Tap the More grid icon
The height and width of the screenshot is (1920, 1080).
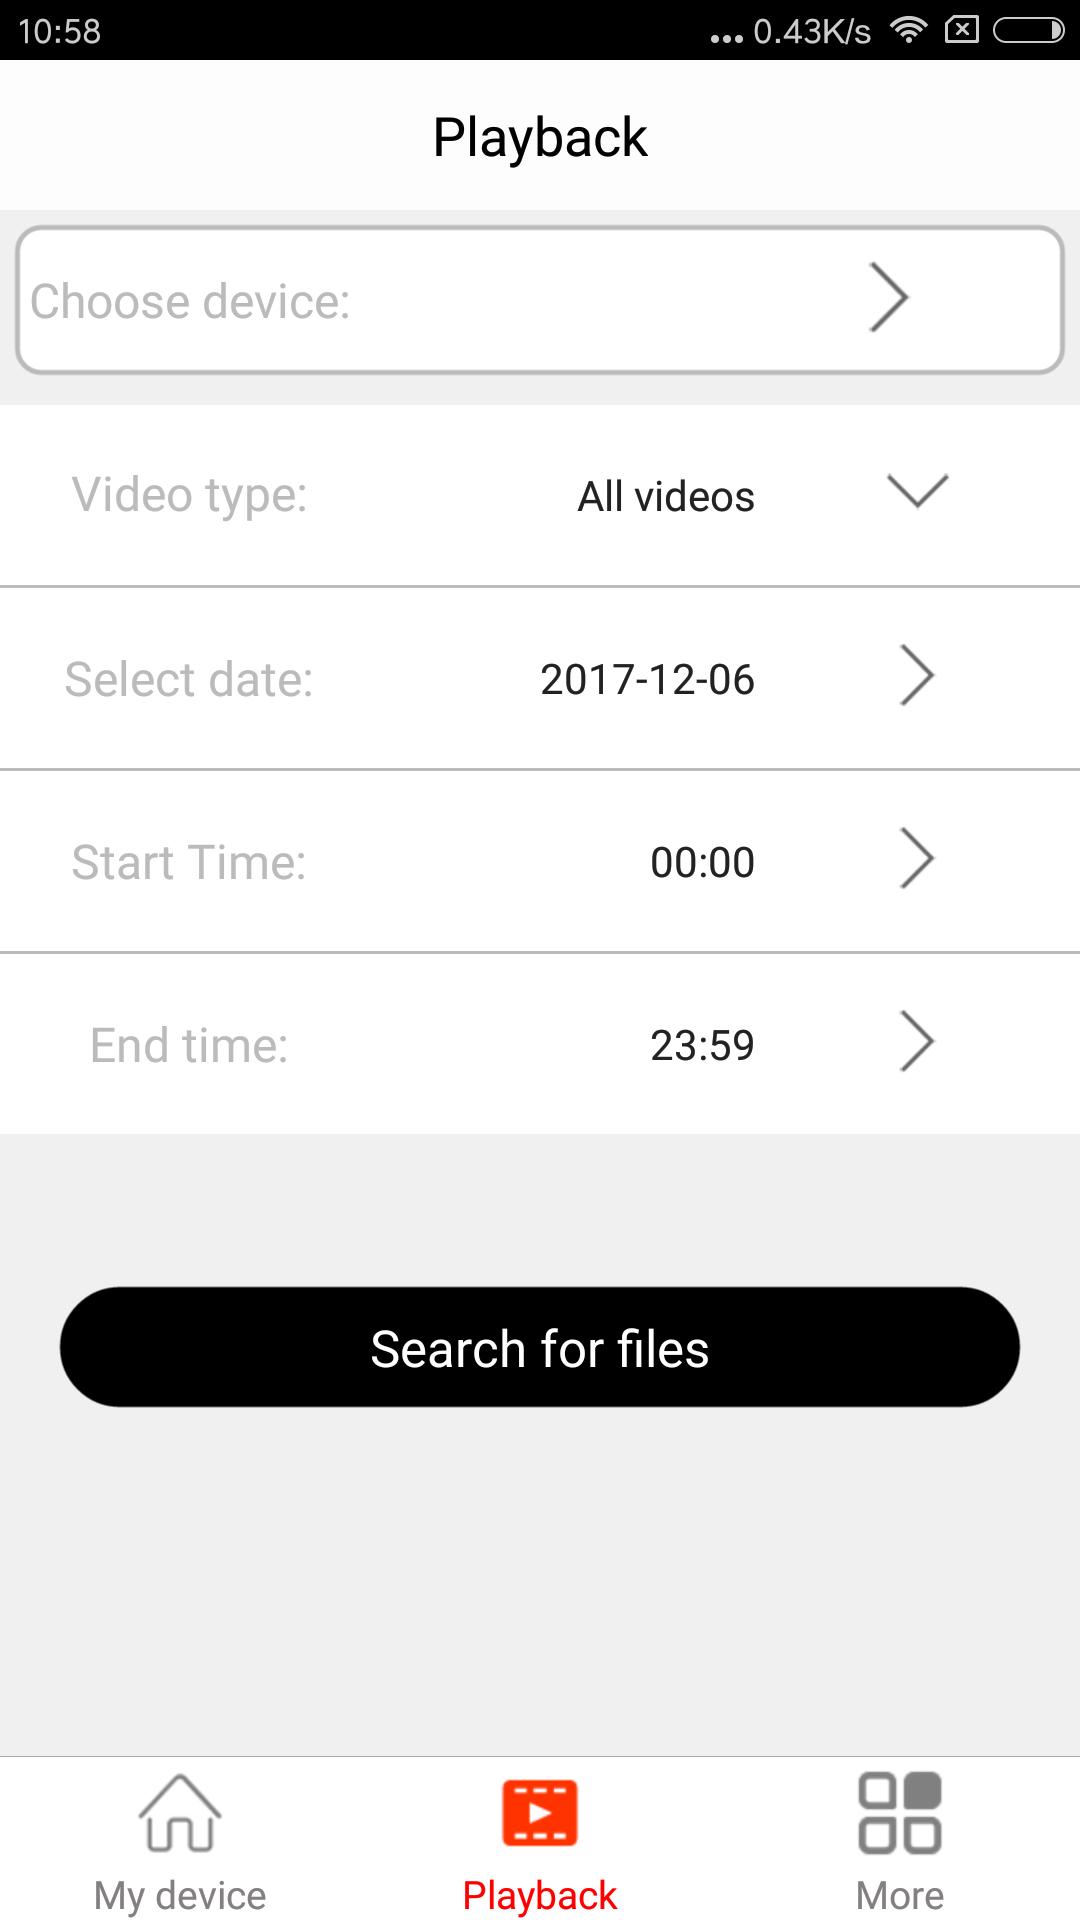tap(900, 1812)
